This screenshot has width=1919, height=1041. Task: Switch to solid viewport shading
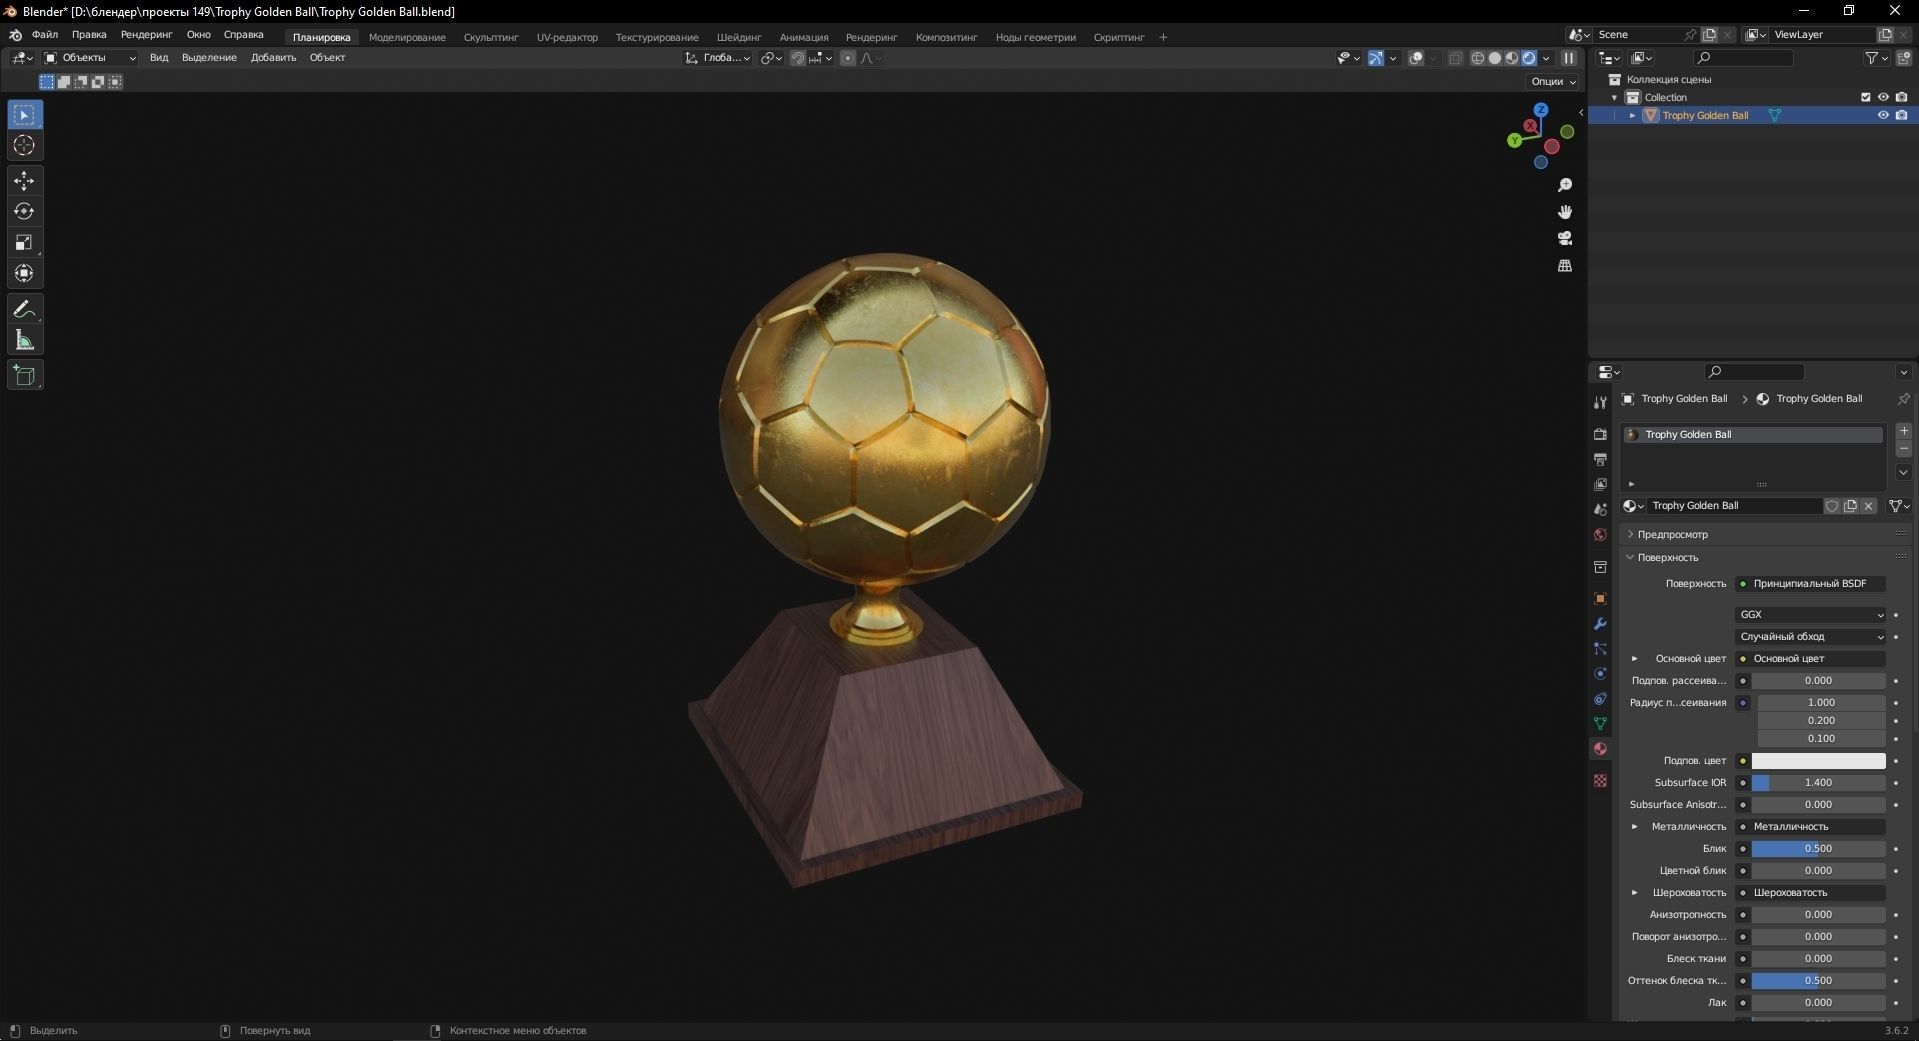click(x=1494, y=58)
